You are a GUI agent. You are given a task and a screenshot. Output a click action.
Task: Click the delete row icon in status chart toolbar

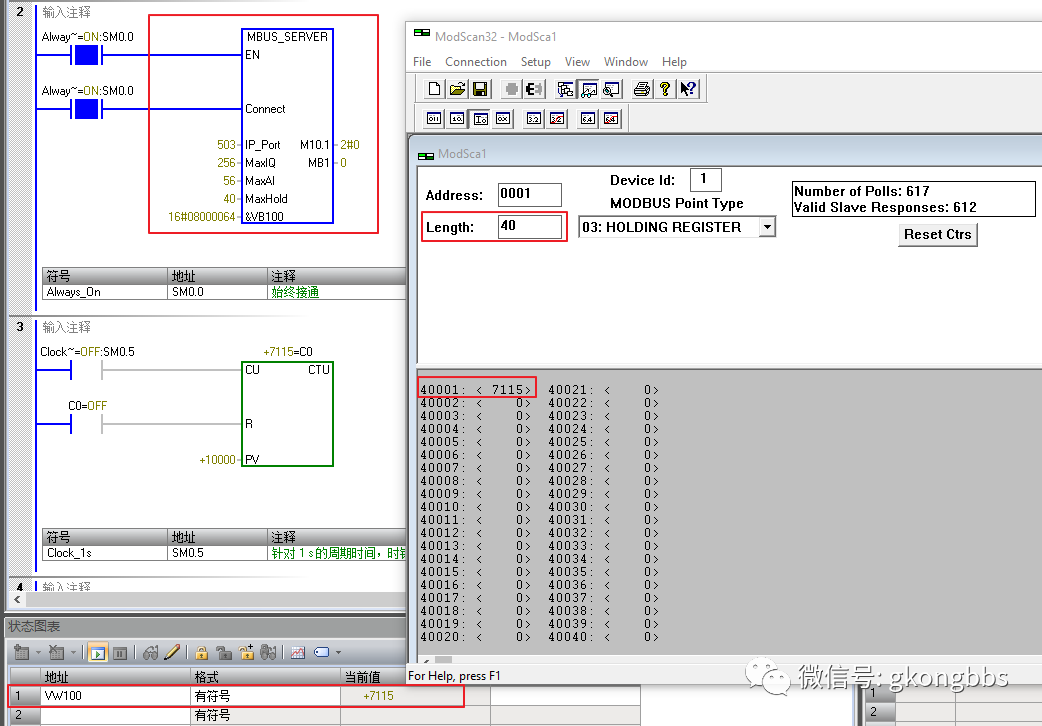point(57,653)
